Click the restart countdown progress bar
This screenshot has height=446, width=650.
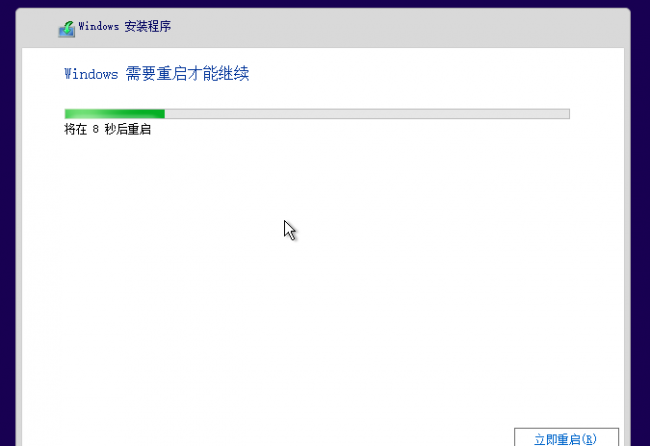pos(317,114)
